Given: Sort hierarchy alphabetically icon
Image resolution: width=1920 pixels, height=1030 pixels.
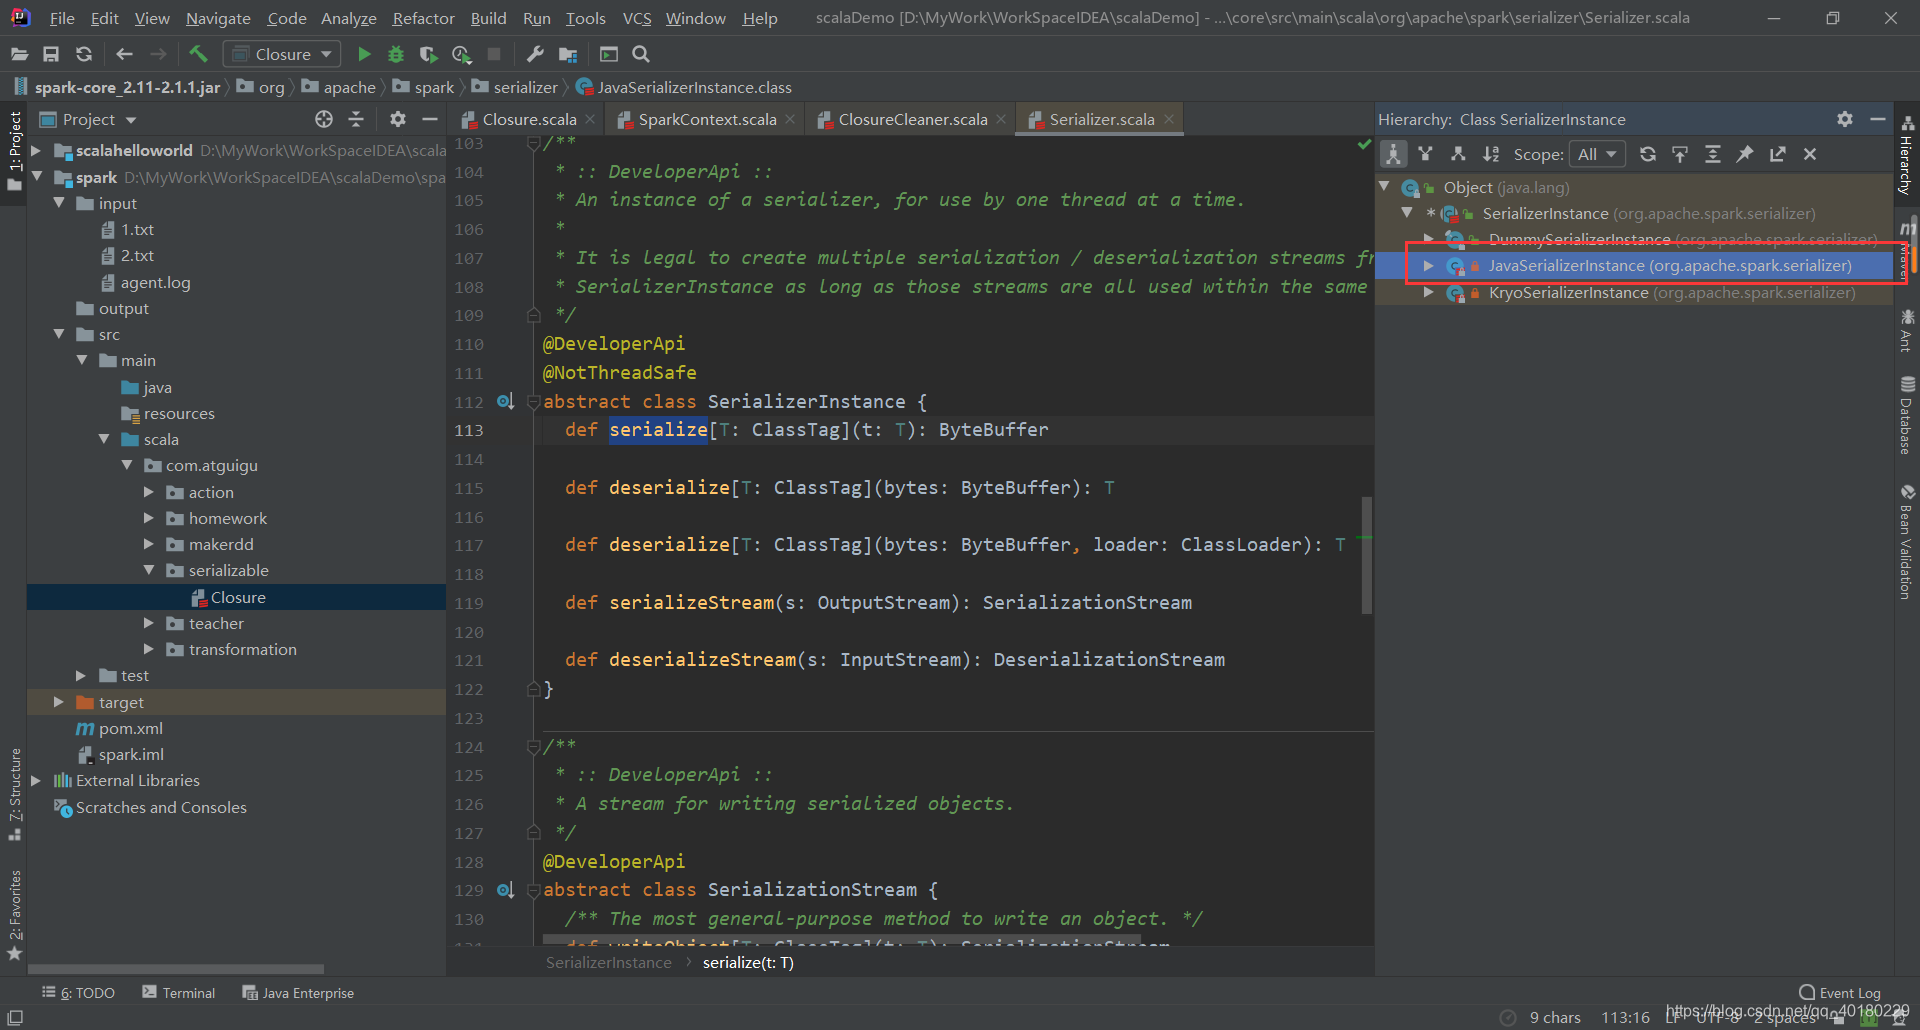Looking at the screenshot, I should pos(1491,154).
